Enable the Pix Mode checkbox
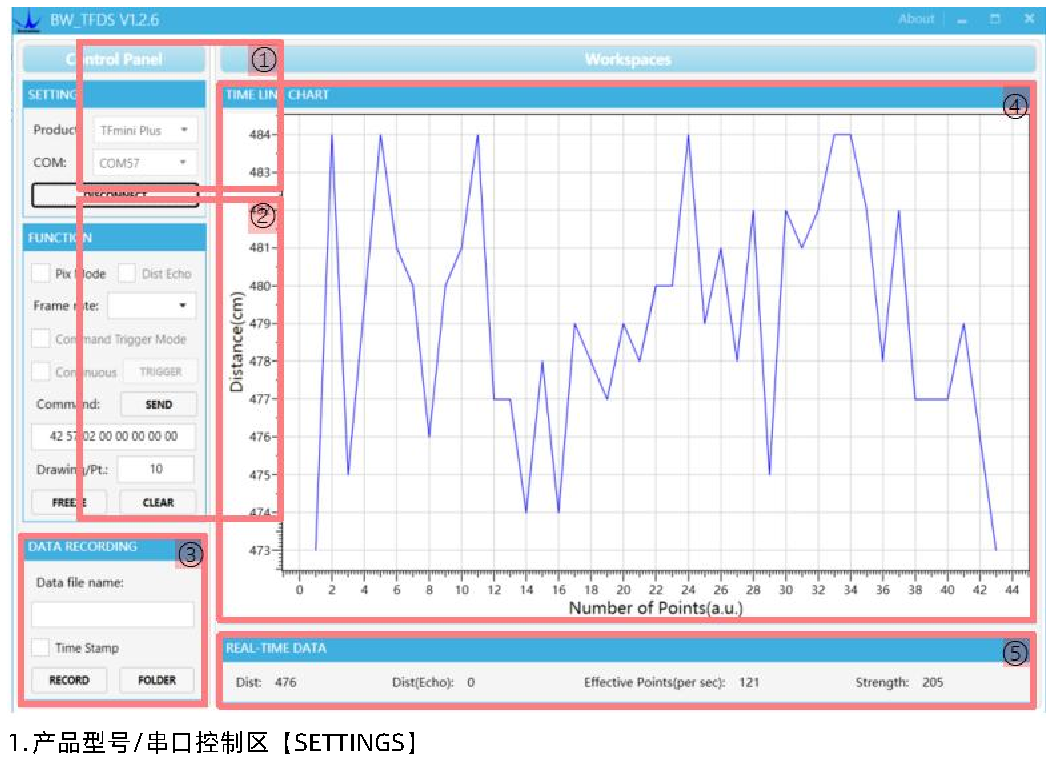 (x=40, y=273)
